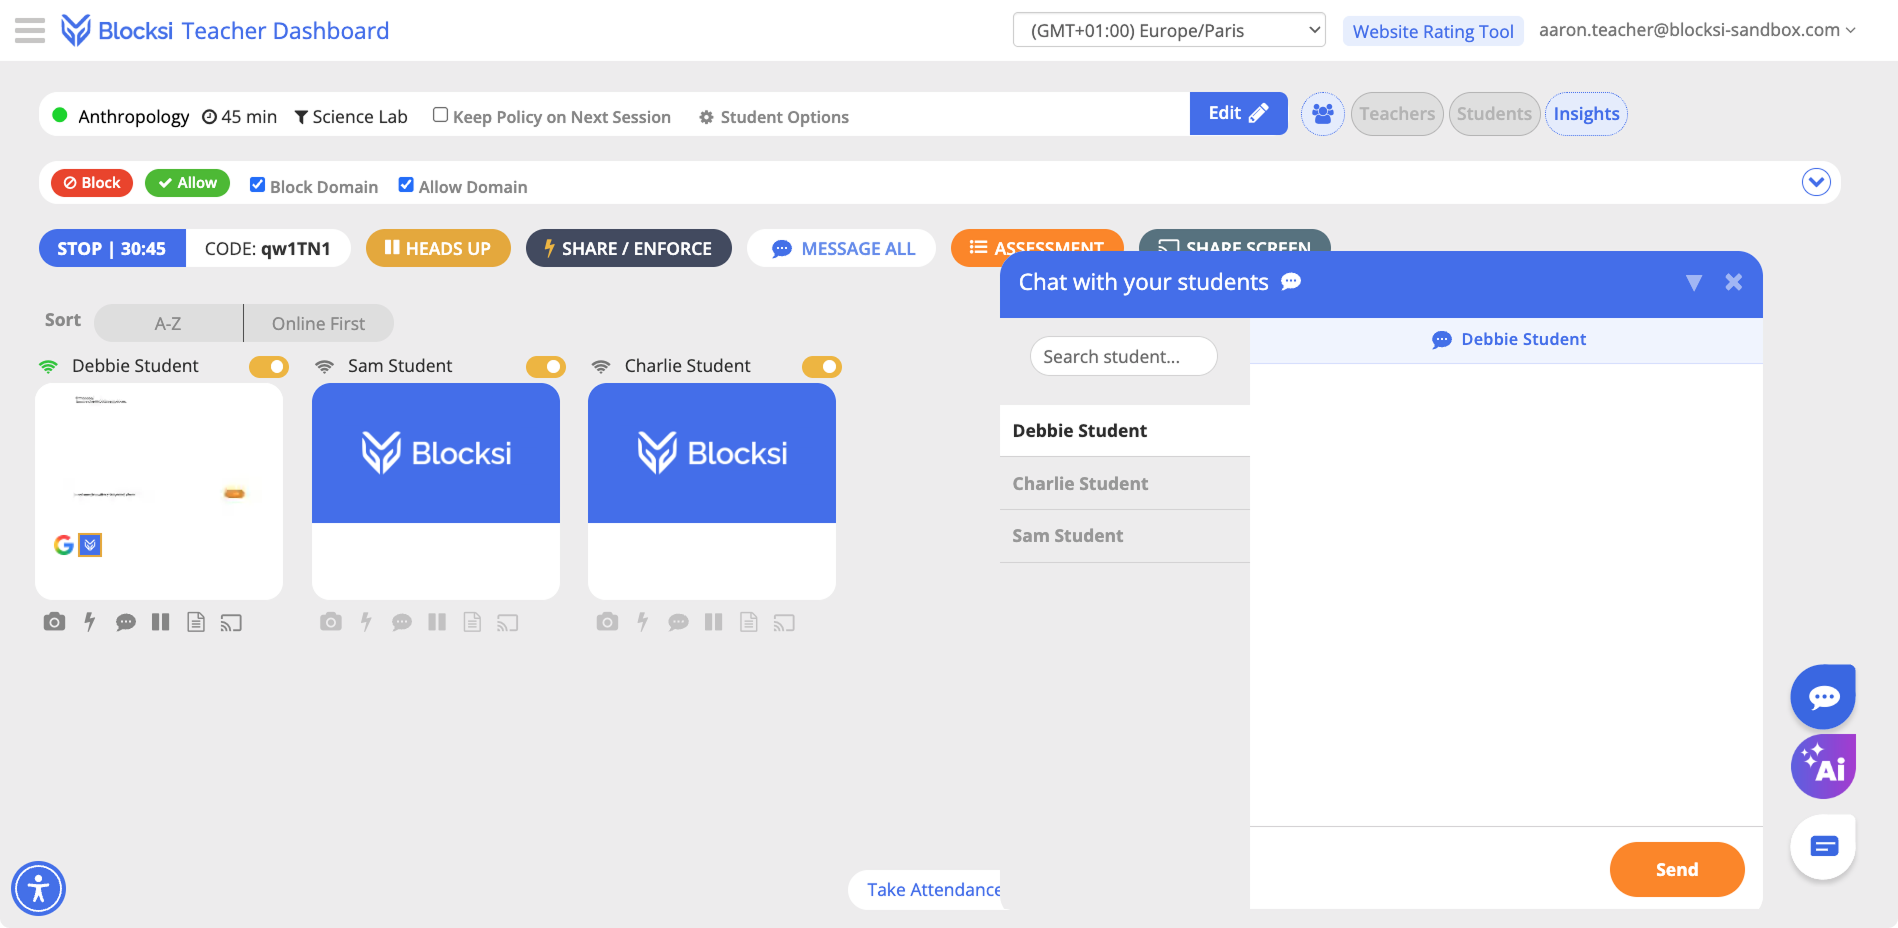Open the purple AI assistant button
The width and height of the screenshot is (1898, 928).
(1823, 767)
